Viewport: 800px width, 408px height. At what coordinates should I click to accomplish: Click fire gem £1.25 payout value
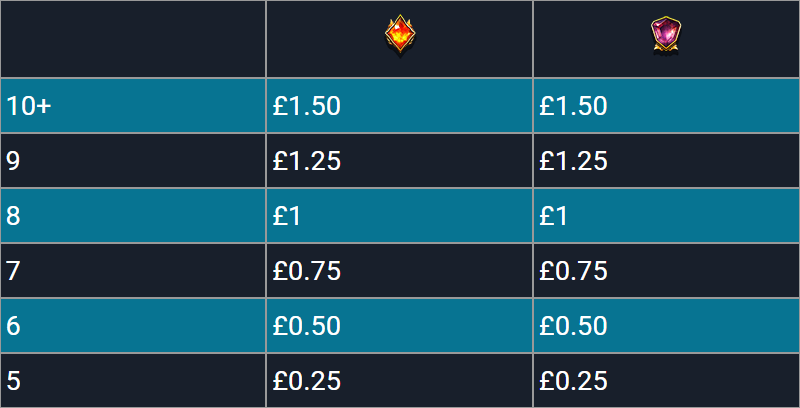point(307,161)
